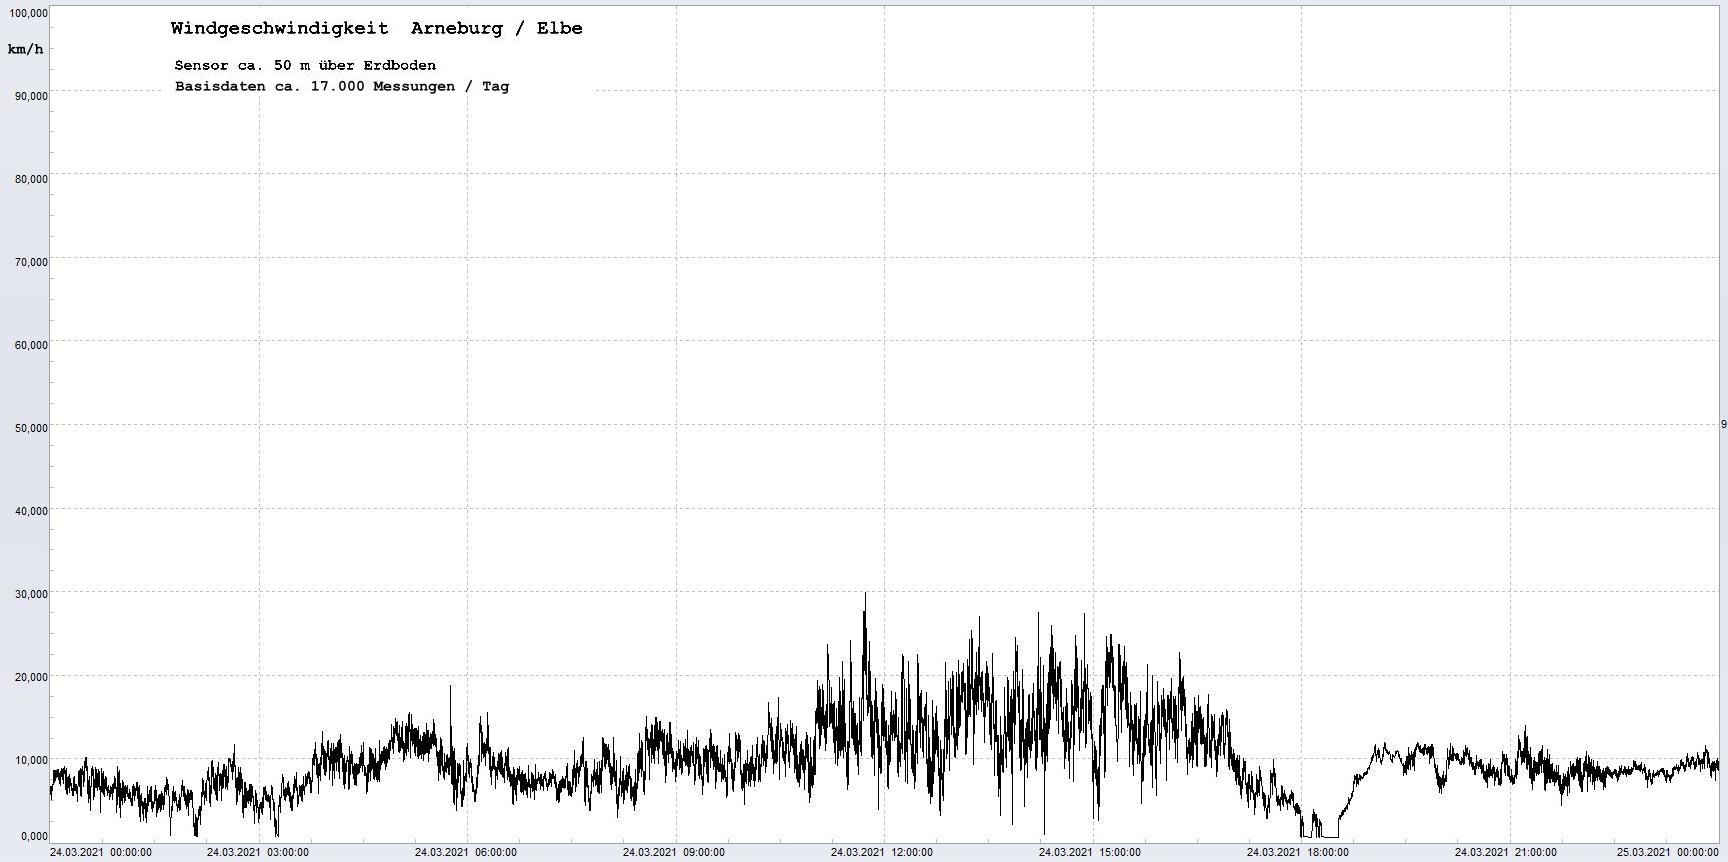
Task: Click the 'km/h' unit label
Action: 25,49
